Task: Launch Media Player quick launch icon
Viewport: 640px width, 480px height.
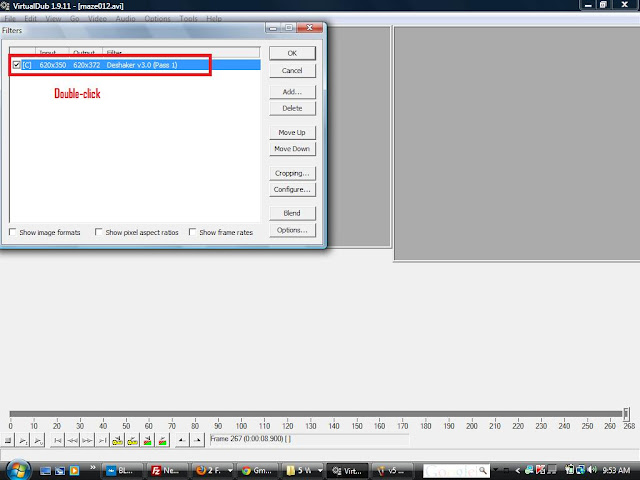Action: pyautogui.click(x=74, y=471)
